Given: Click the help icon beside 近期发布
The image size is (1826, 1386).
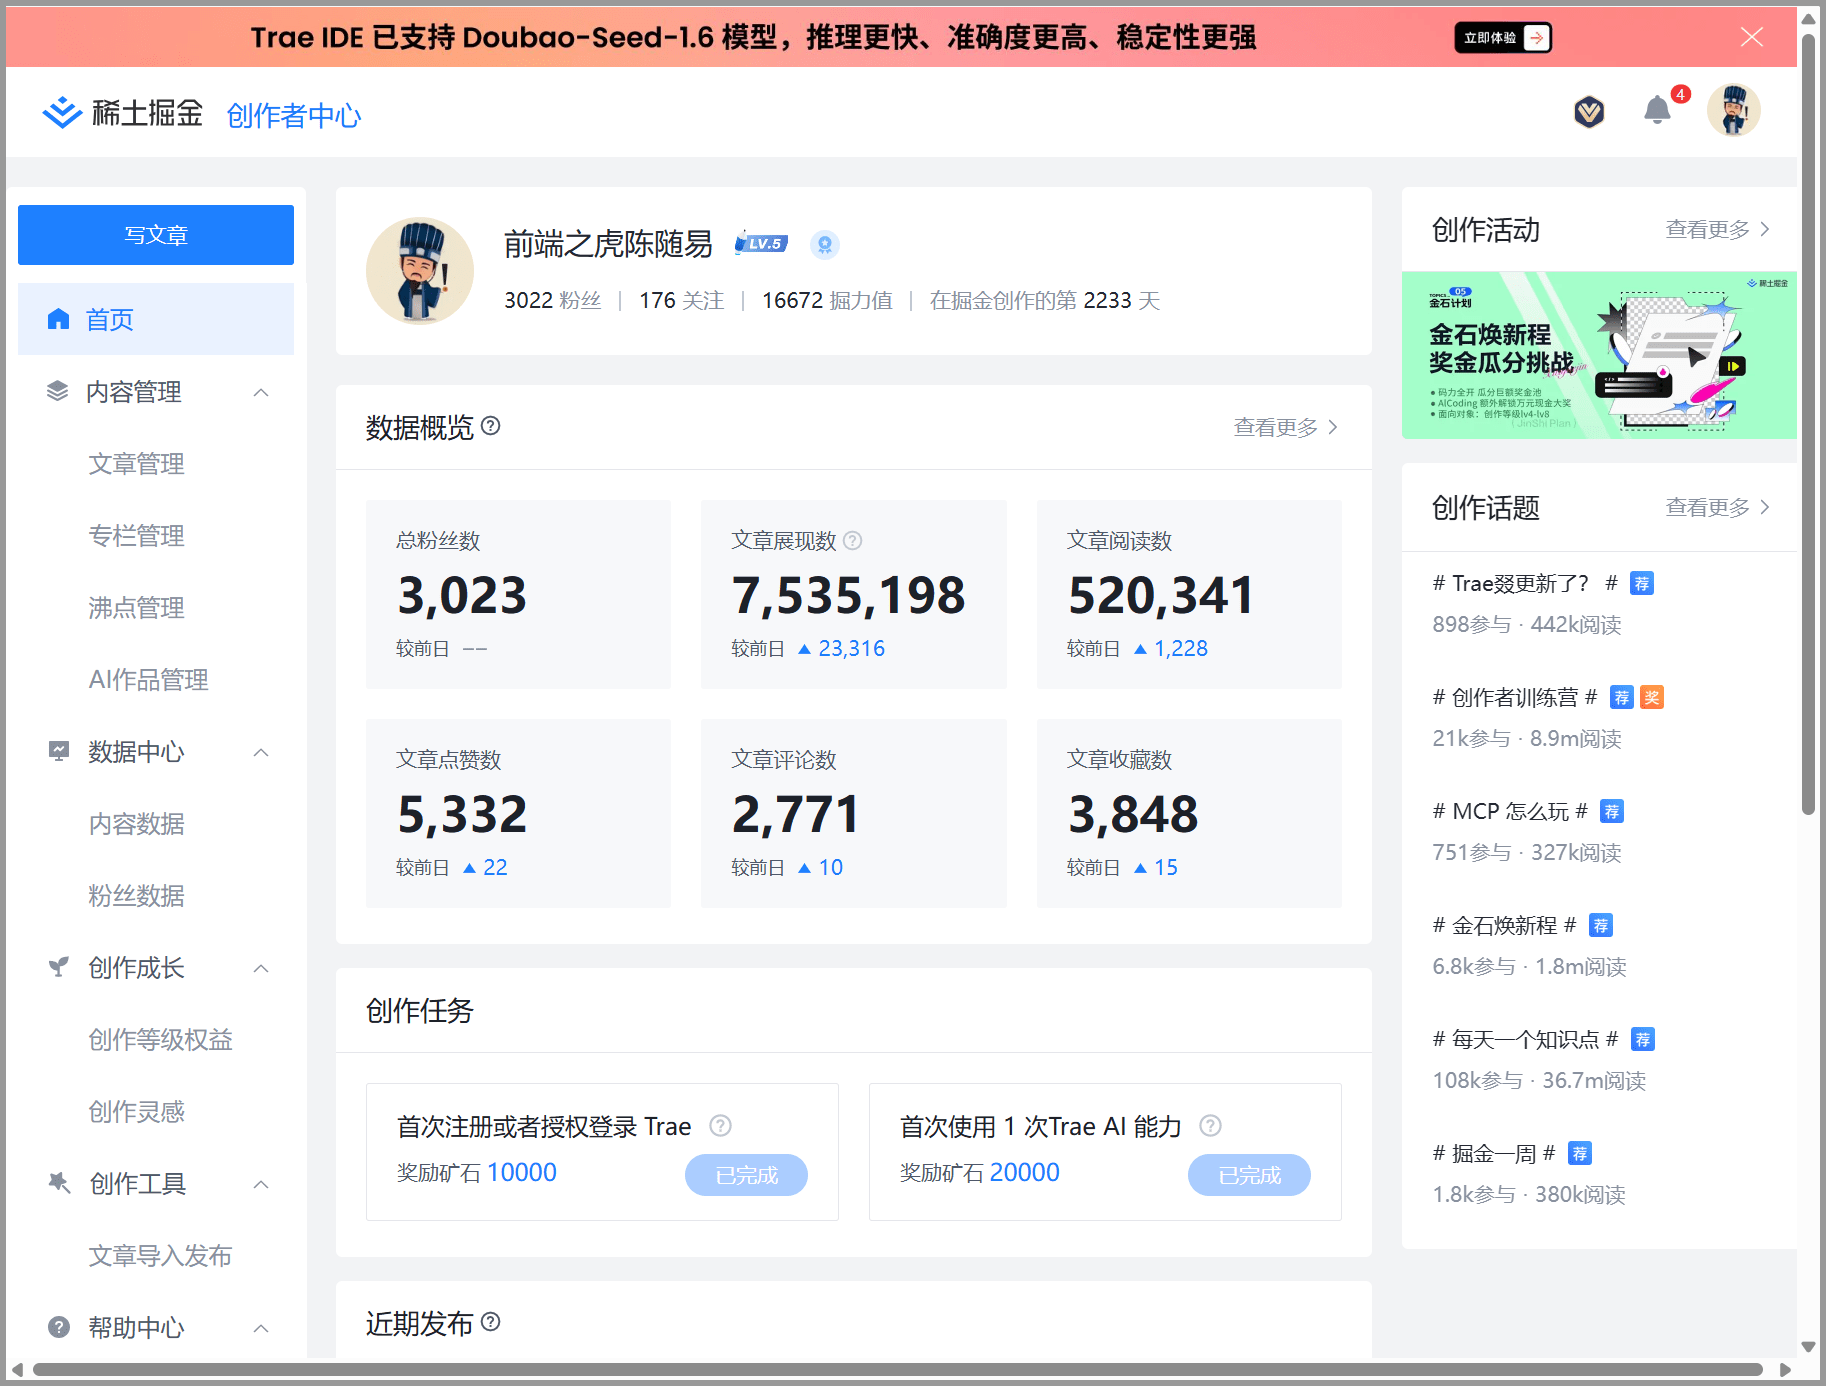Looking at the screenshot, I should tap(491, 1322).
